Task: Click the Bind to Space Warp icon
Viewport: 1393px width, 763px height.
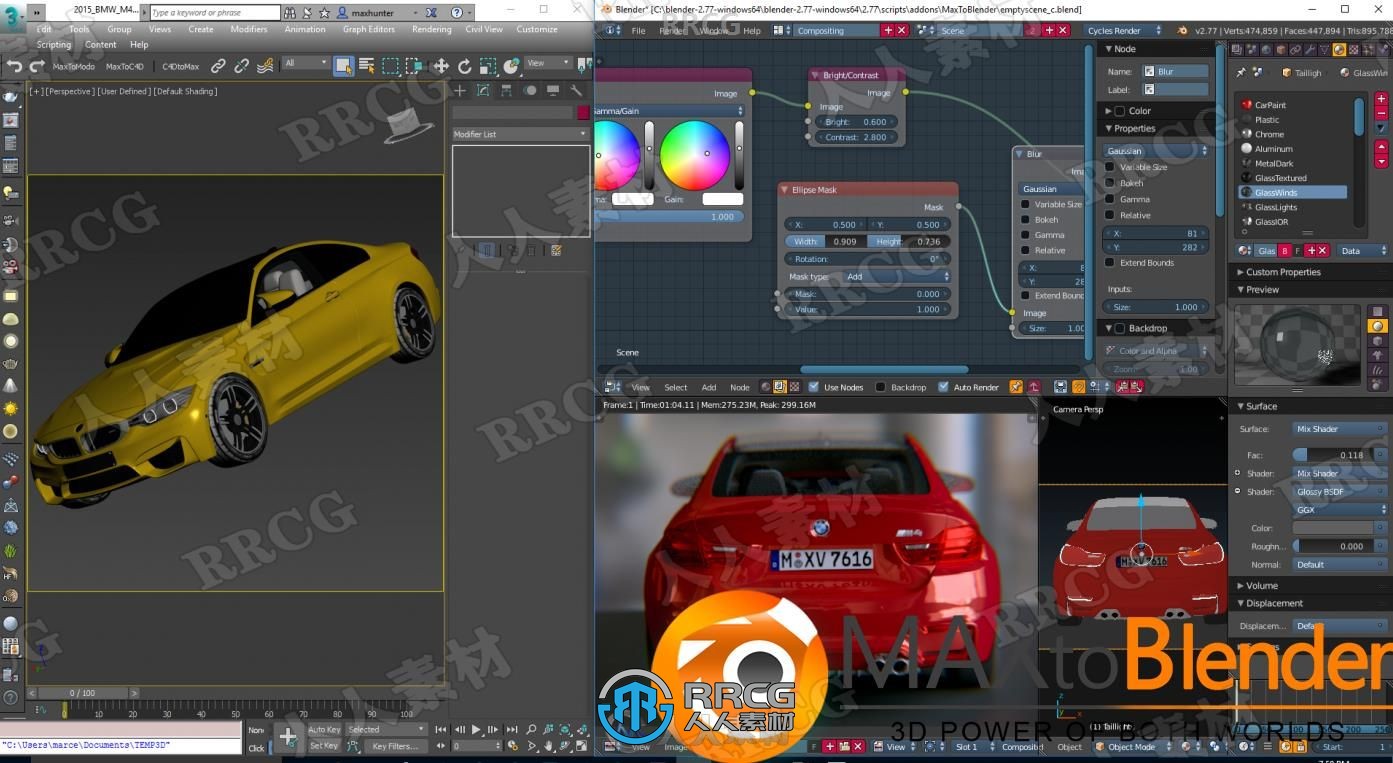Action: (x=265, y=66)
